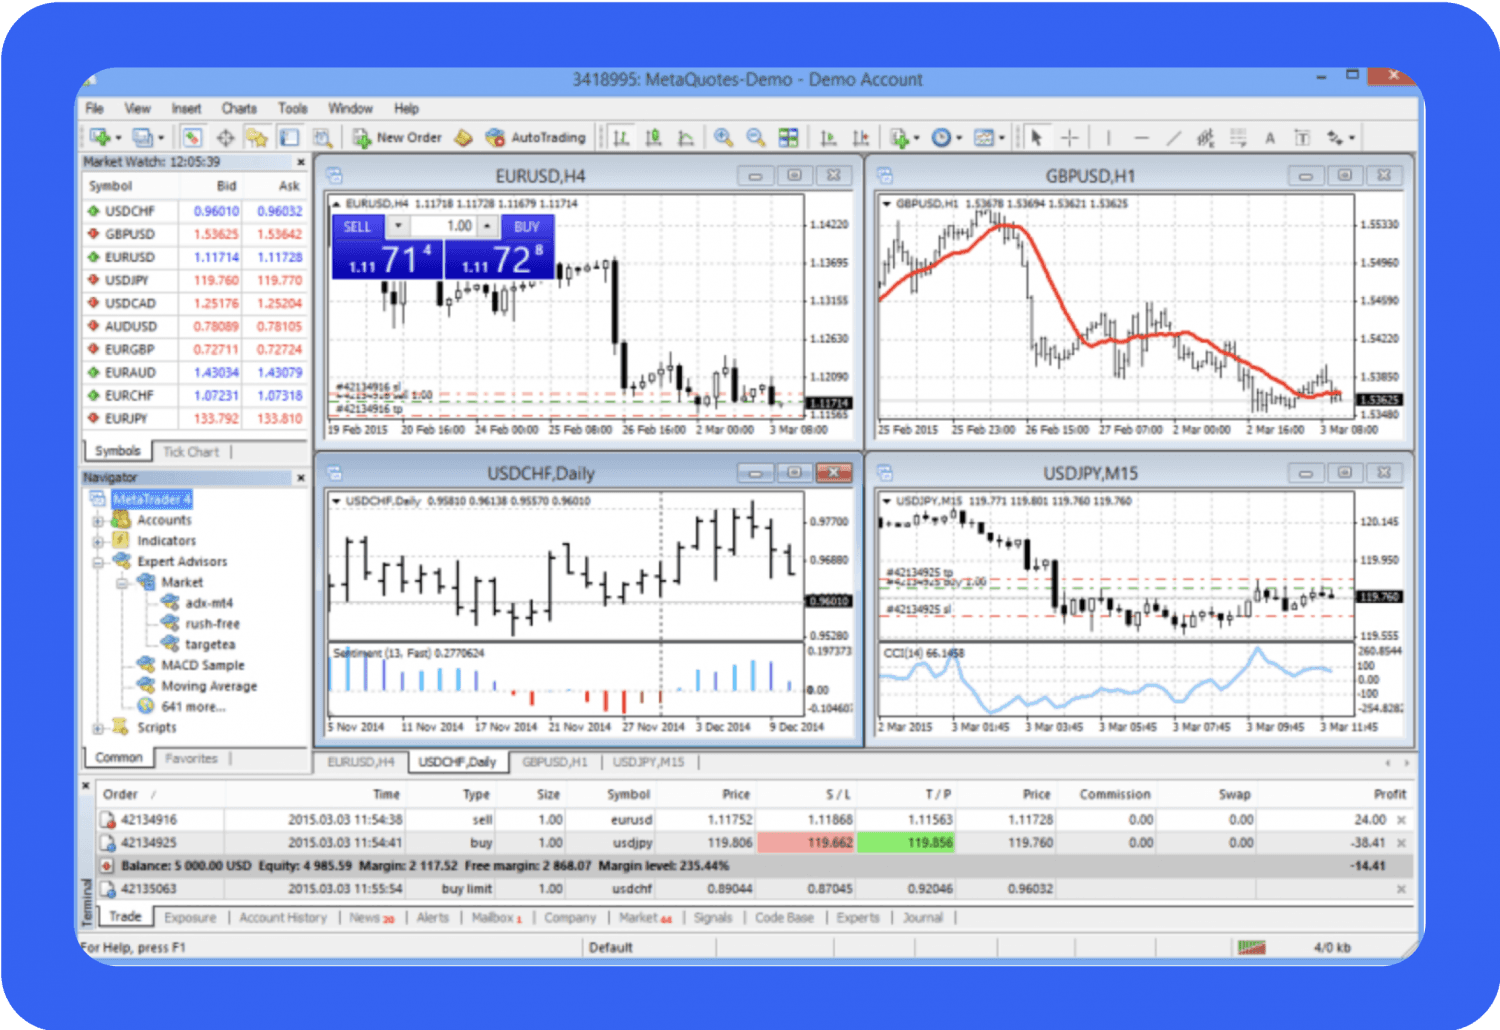This screenshot has height=1030, width=1500.
Task: Select the Vertical Line drawing tool
Action: click(x=1108, y=137)
